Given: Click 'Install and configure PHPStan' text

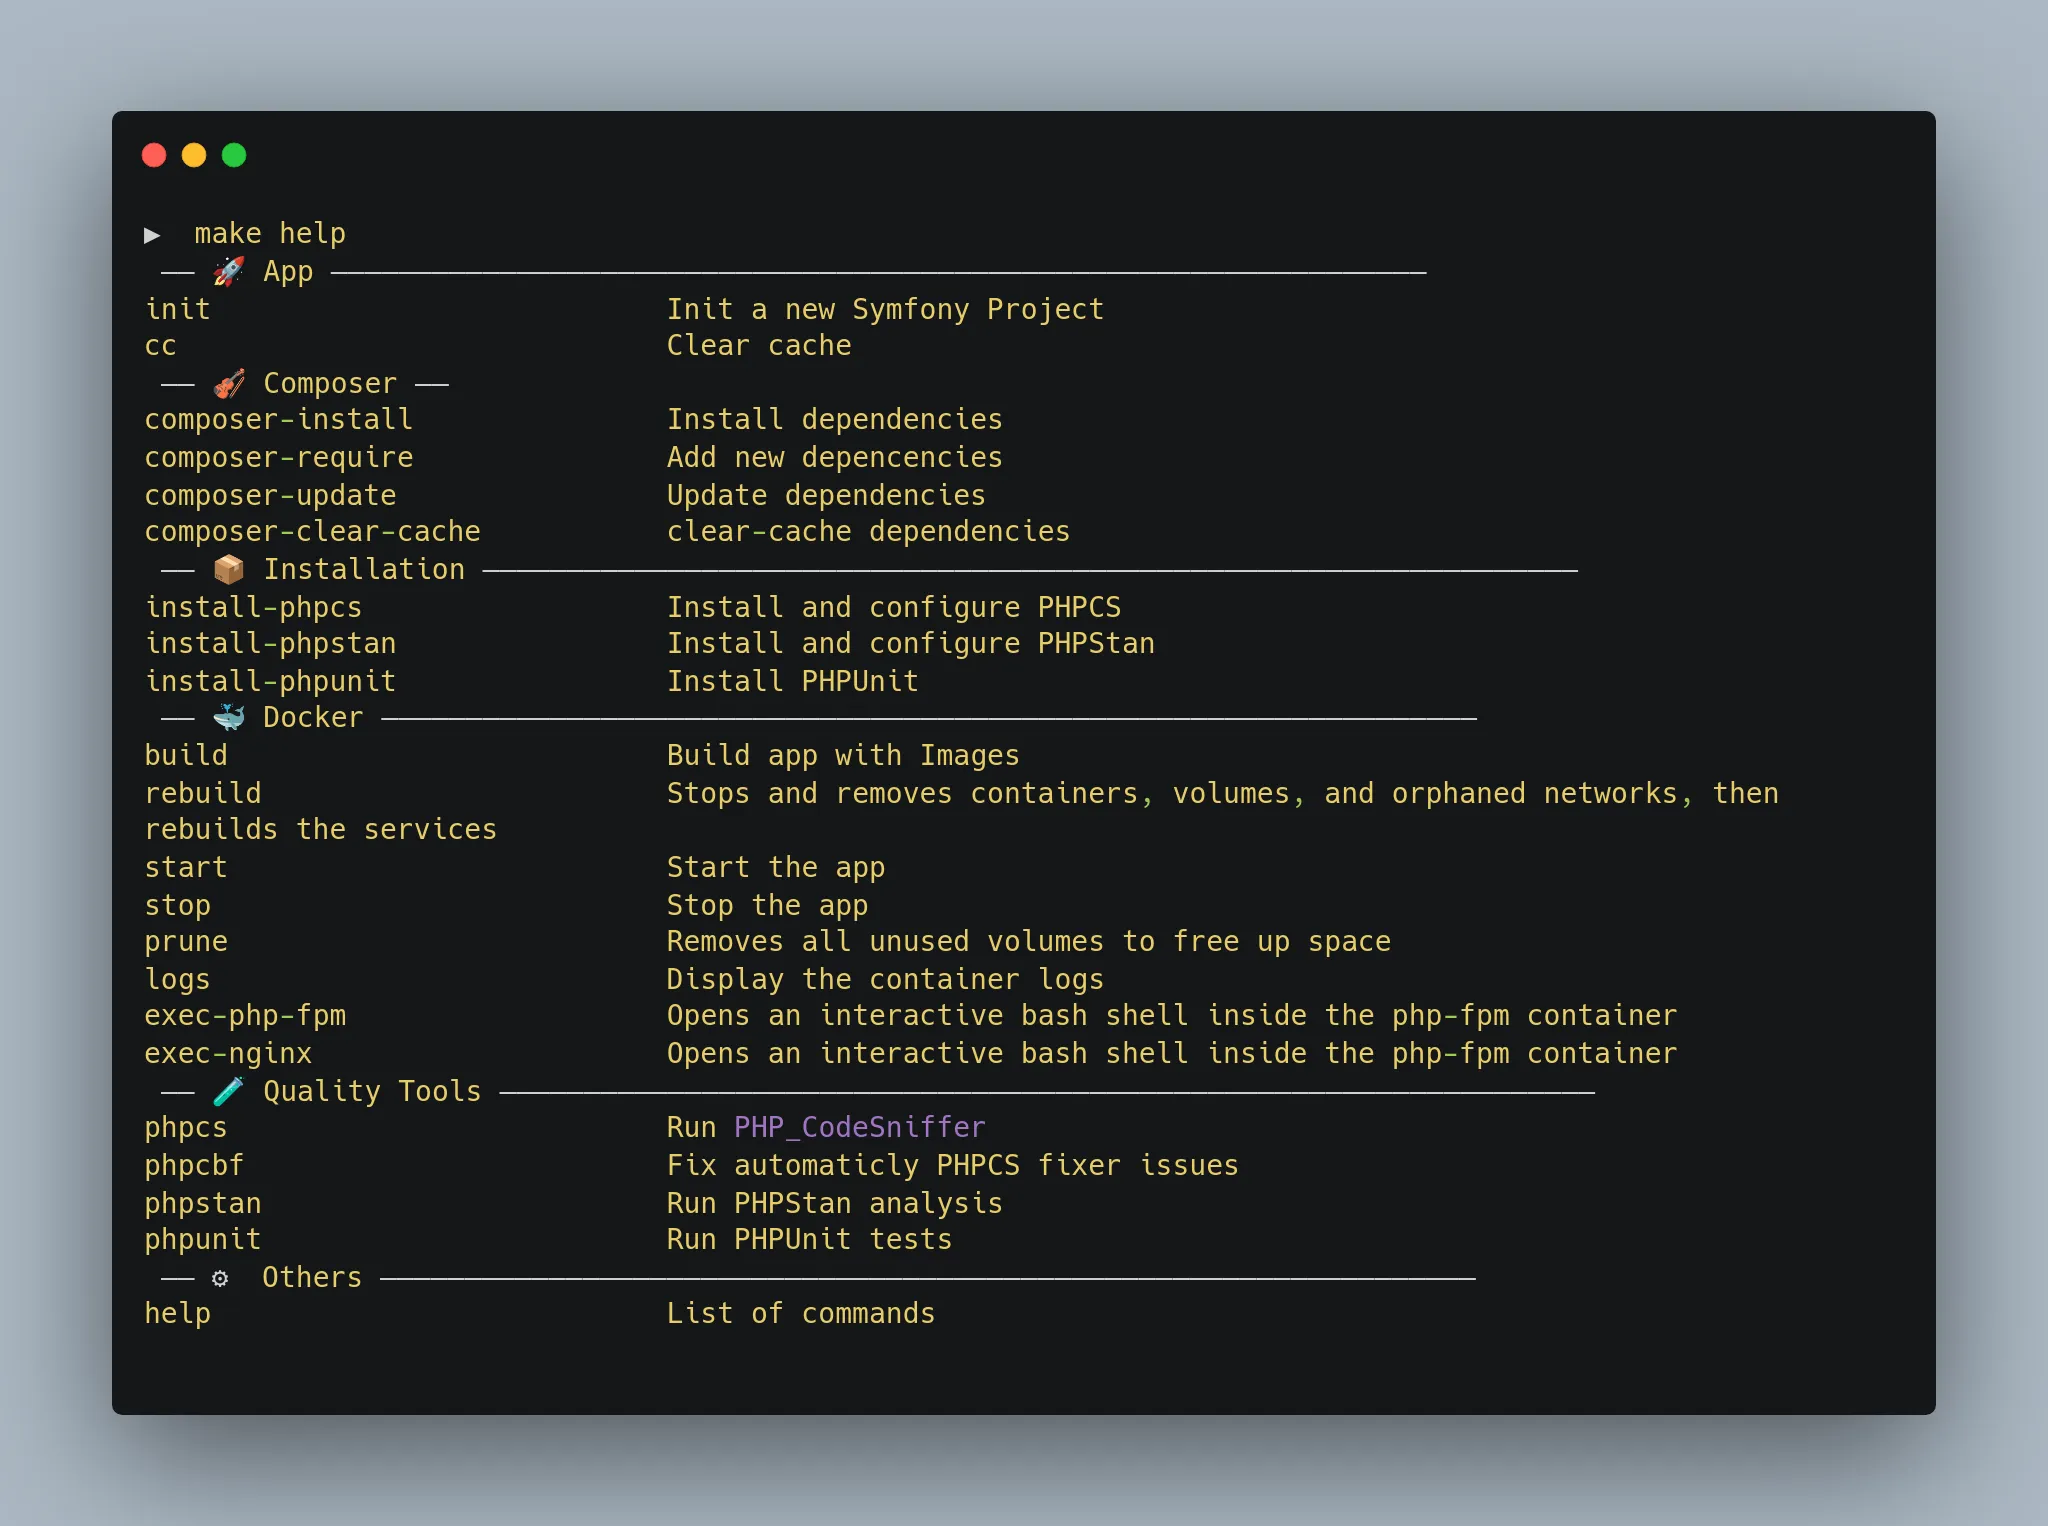Looking at the screenshot, I should click(911, 644).
